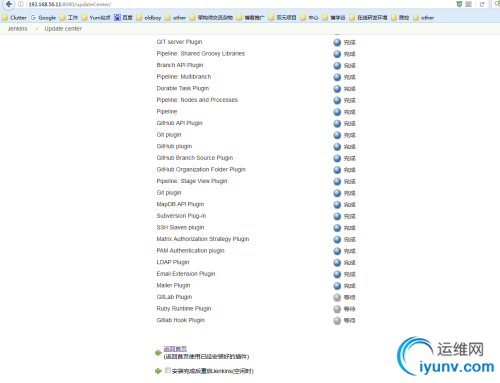Click the status ball for Pipeline: Multibranch
The width and height of the screenshot is (500, 383).
click(337, 77)
